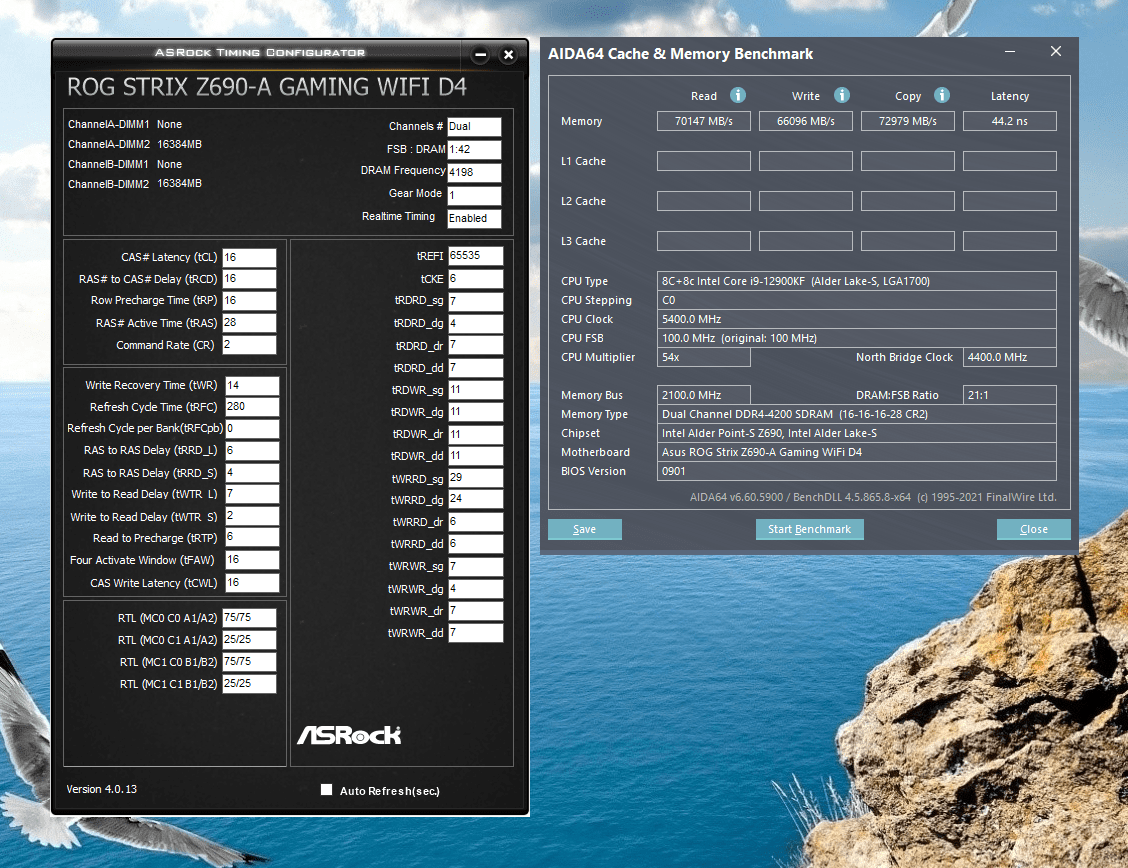1128x868 pixels.
Task: Click the FSB : DRAM ratio field
Action: pos(474,150)
